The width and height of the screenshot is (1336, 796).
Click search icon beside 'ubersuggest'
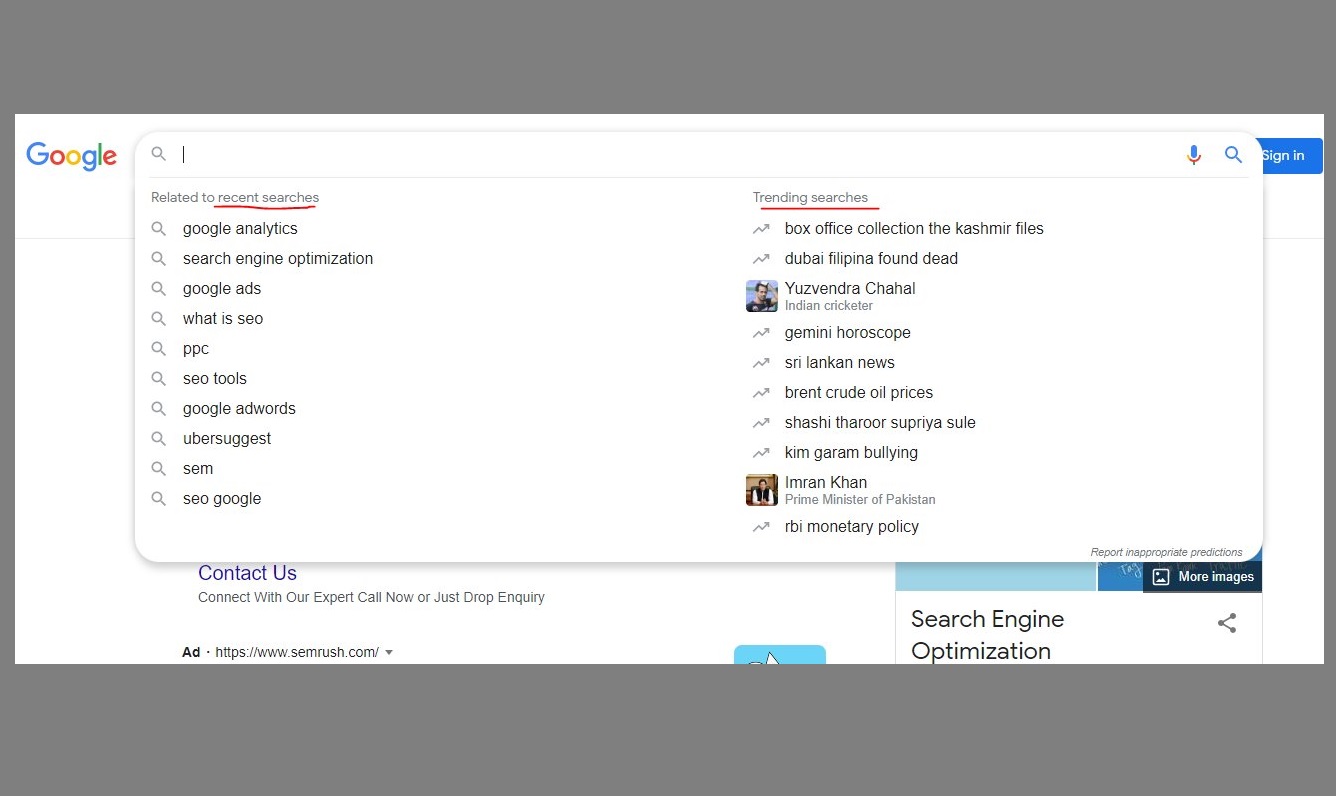pos(158,438)
